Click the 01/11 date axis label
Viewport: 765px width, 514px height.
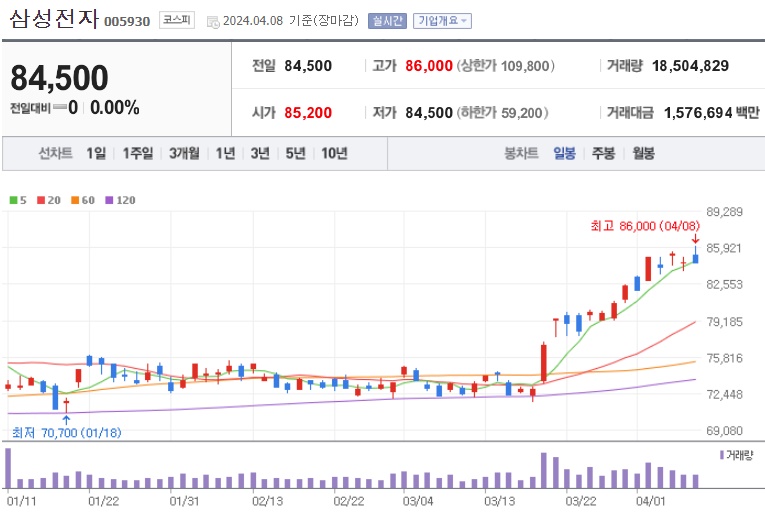tap(21, 501)
